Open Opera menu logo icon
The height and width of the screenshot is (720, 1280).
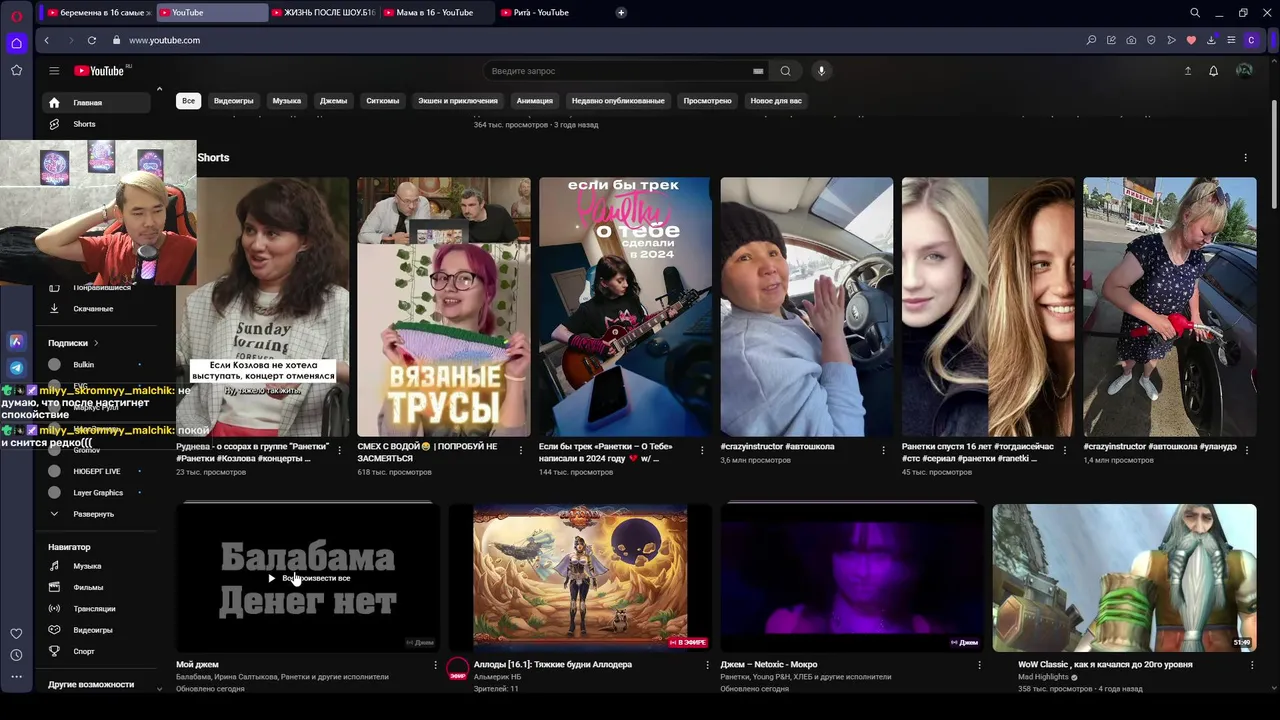pyautogui.click(x=16, y=16)
